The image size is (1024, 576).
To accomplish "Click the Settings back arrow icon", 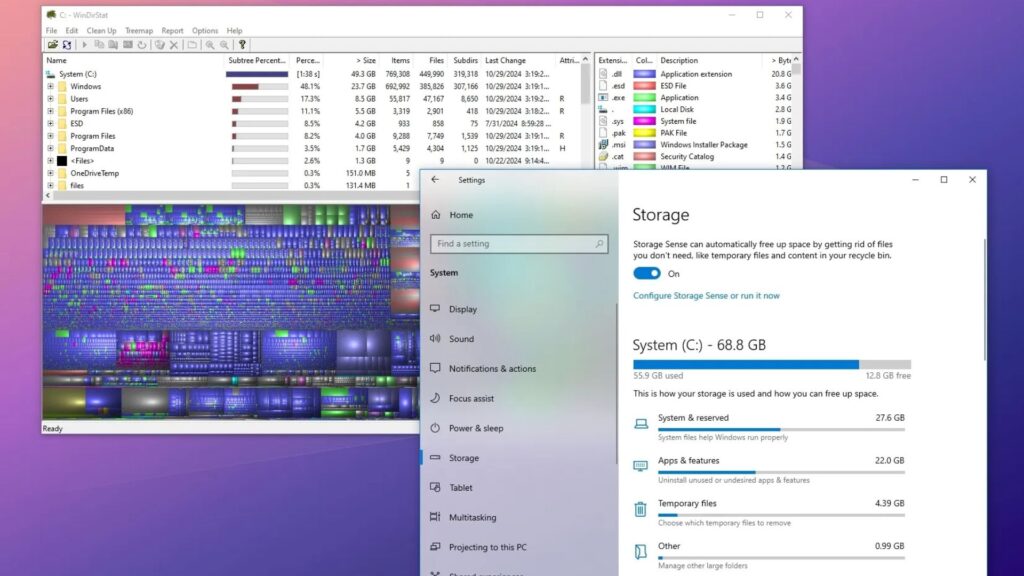I will [435, 180].
